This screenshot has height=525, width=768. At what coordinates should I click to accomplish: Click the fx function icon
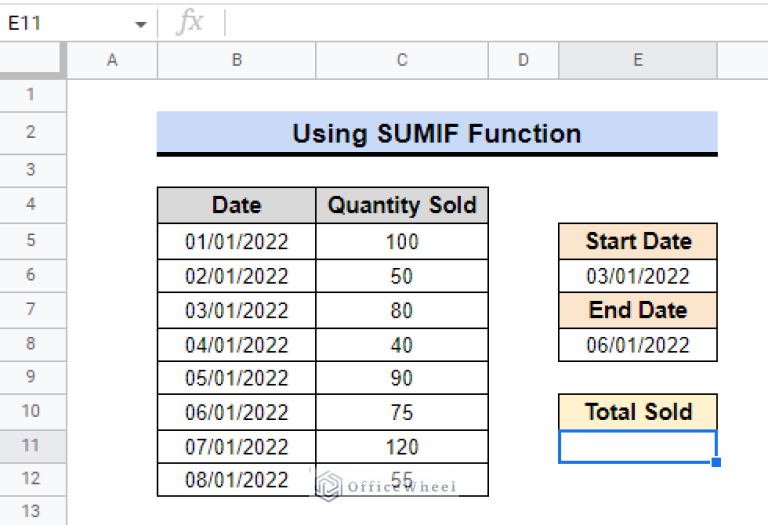coord(190,23)
